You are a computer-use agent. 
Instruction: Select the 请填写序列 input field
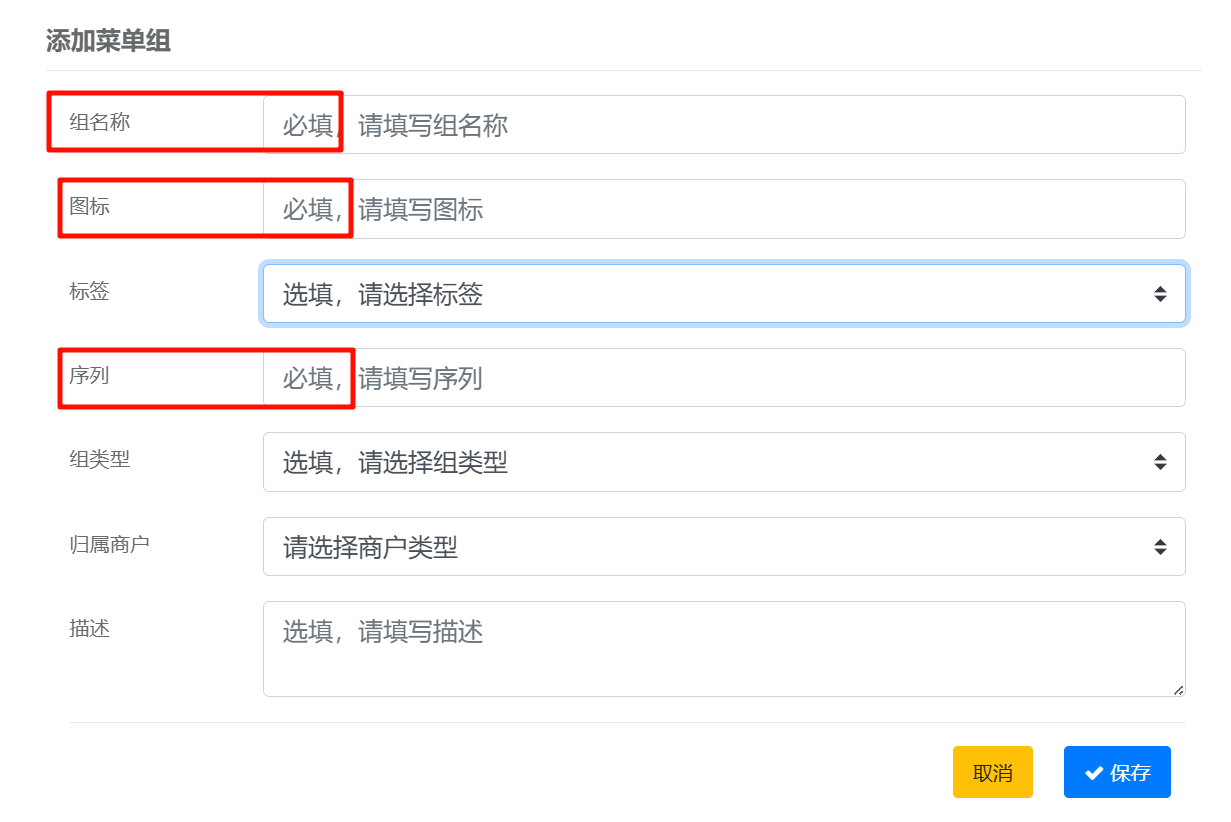coord(724,378)
